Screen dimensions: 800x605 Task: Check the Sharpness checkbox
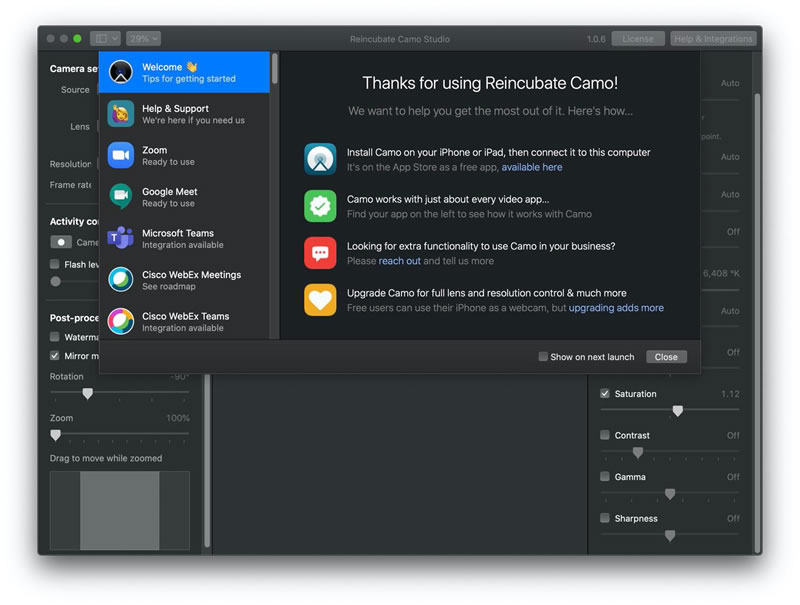(x=605, y=518)
